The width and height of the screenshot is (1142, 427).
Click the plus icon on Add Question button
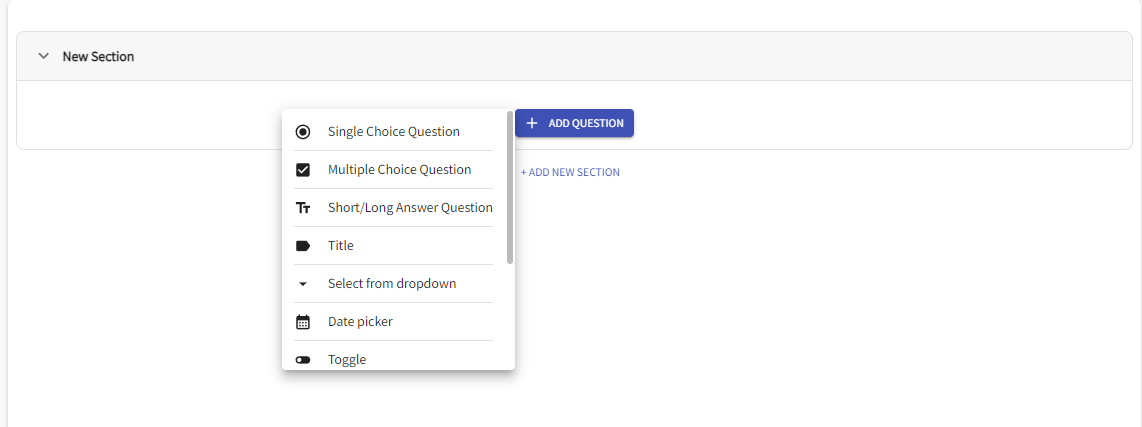click(x=532, y=123)
